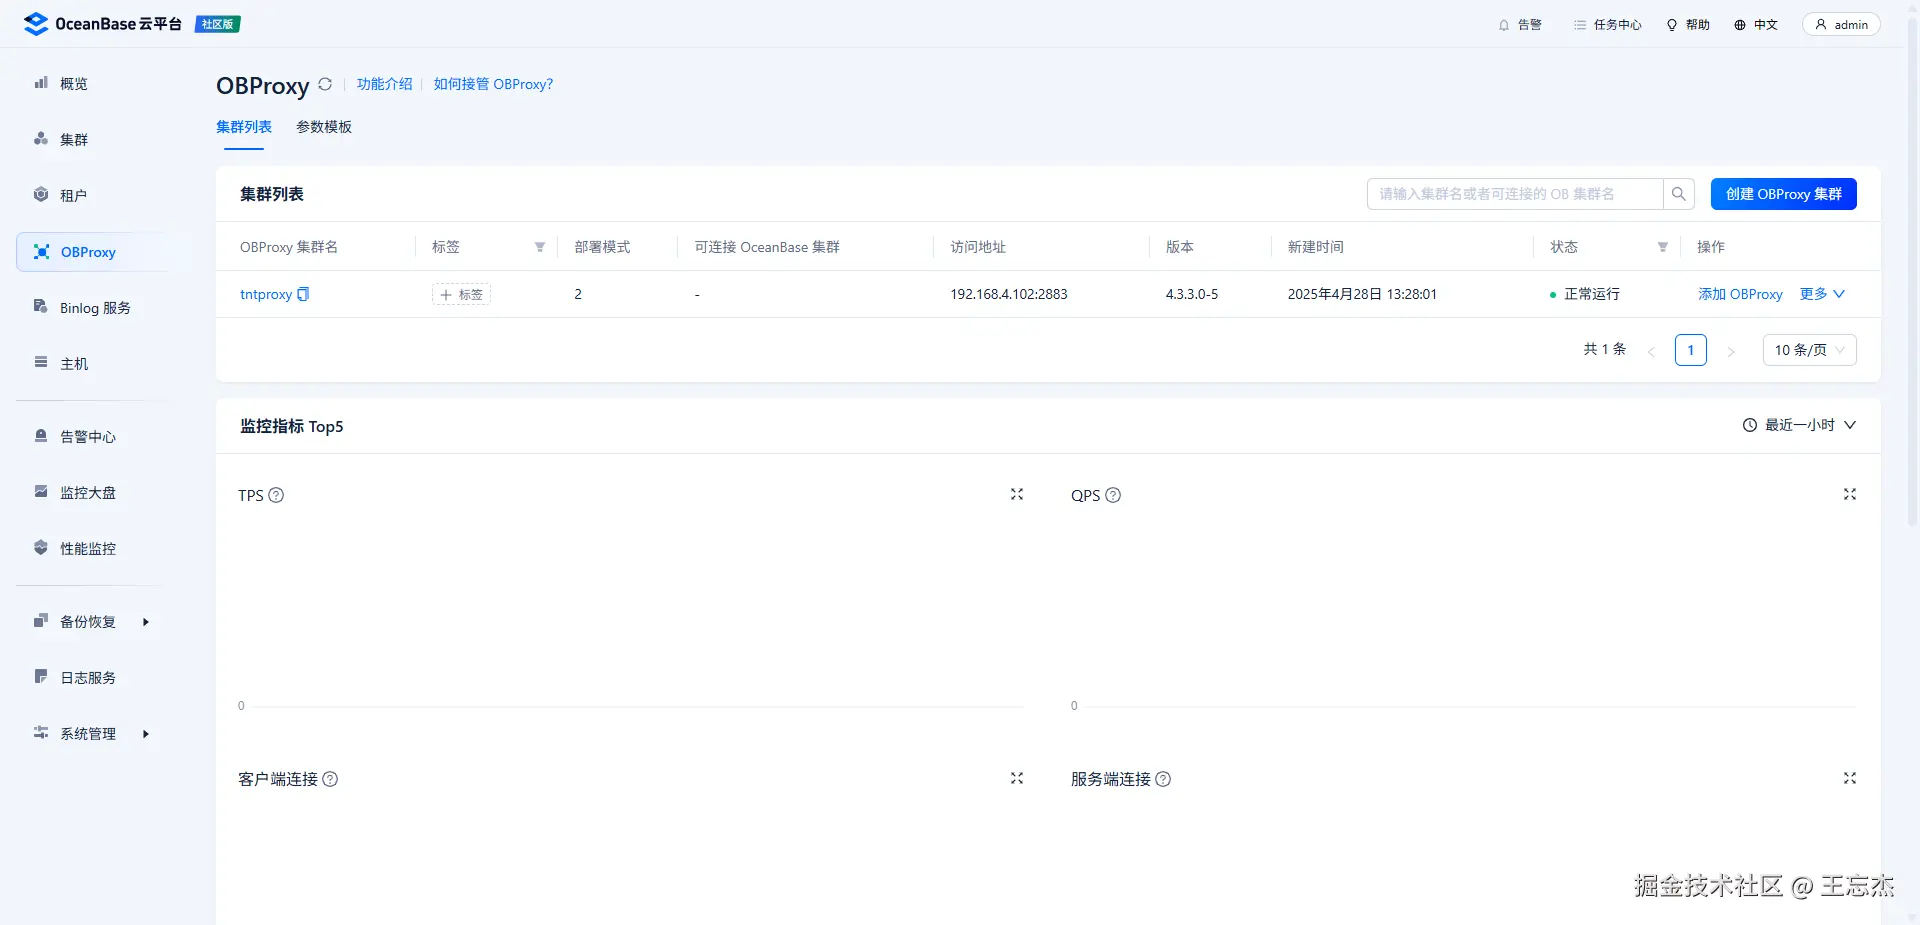Click 创建 OBProxy 集群 button
The image size is (1920, 925).
tap(1784, 194)
